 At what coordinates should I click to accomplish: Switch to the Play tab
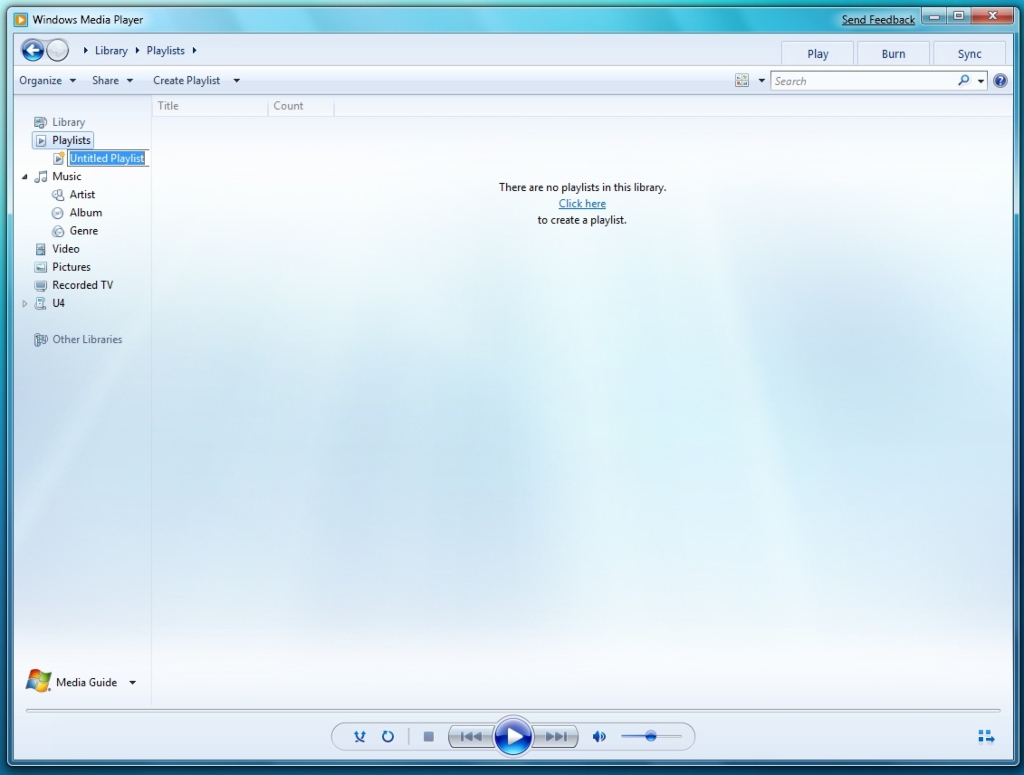coord(818,54)
